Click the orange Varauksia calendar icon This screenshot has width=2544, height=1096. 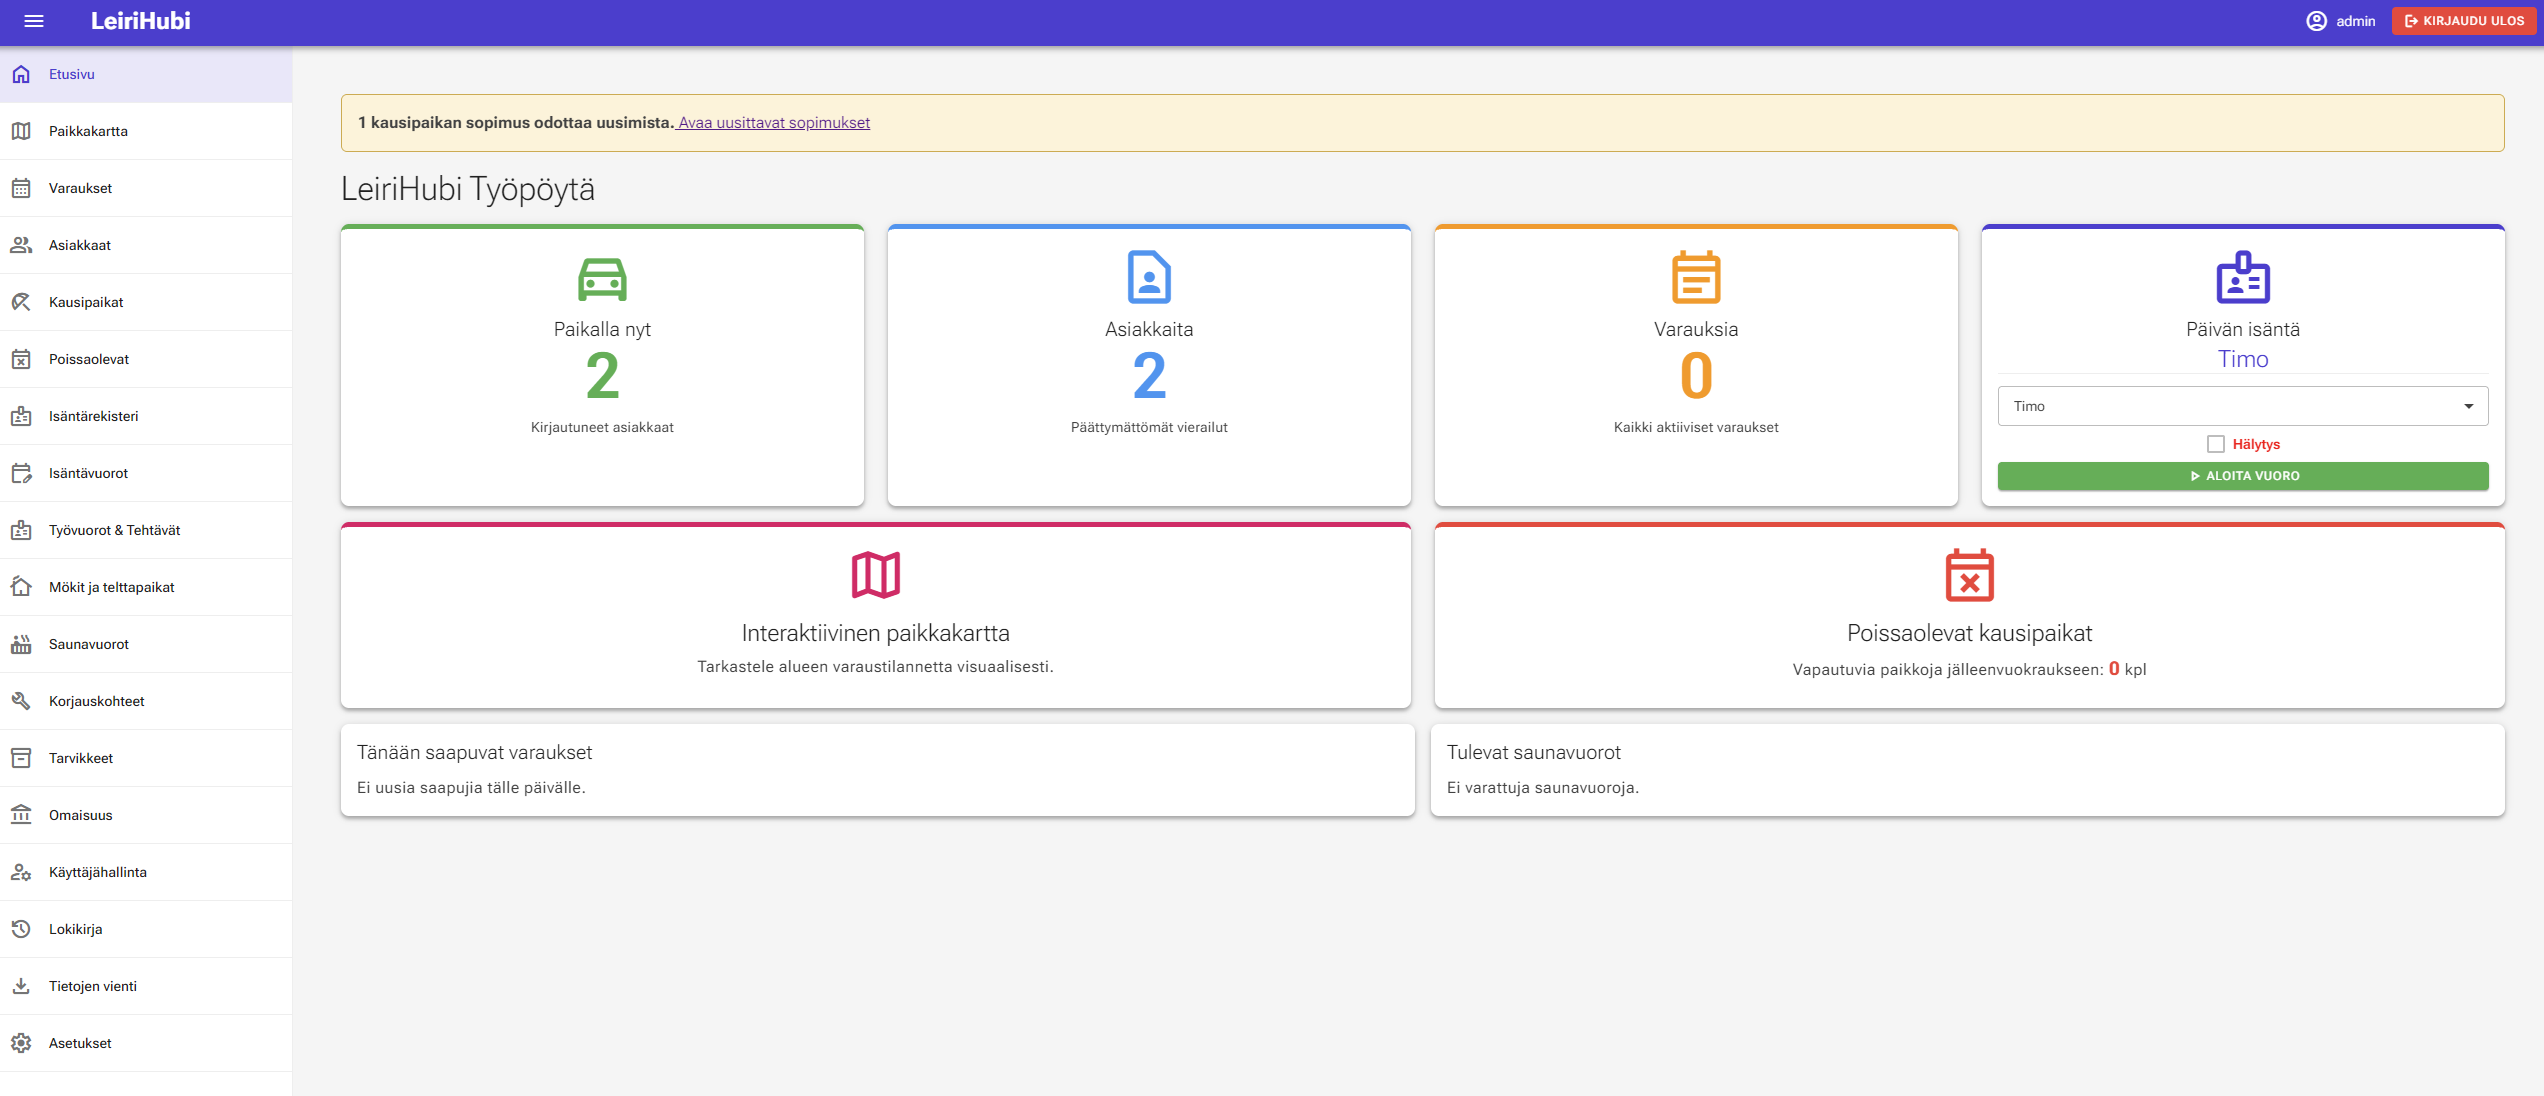click(1696, 277)
